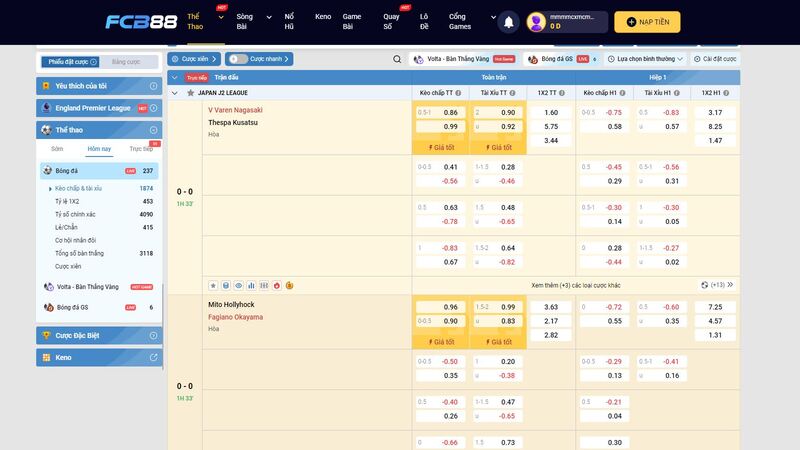Expand Yêu thích của tôi panel
800x450 pixels.
tap(153, 86)
